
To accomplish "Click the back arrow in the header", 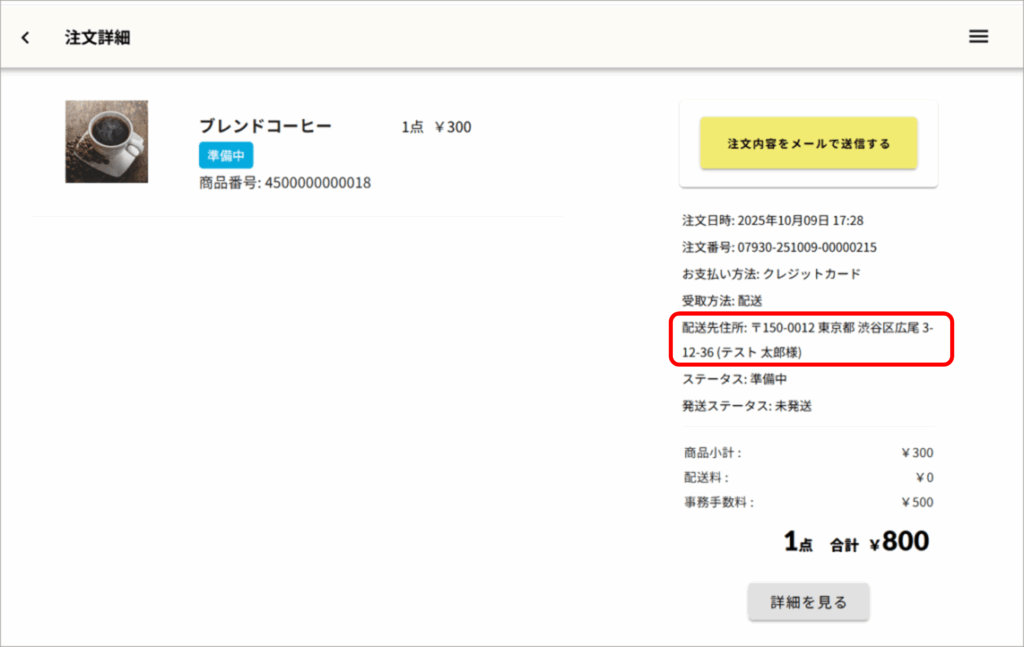I will (x=26, y=38).
